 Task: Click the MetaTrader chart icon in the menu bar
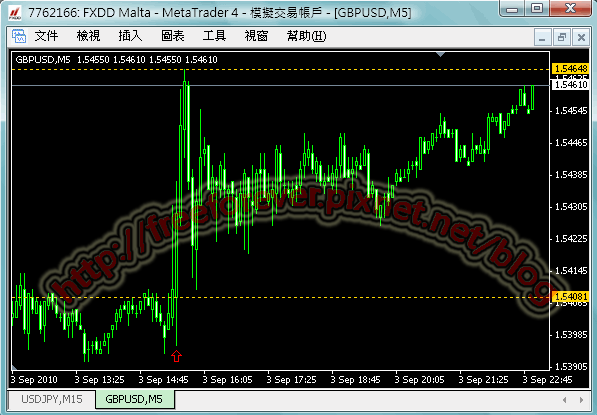pos(18,37)
